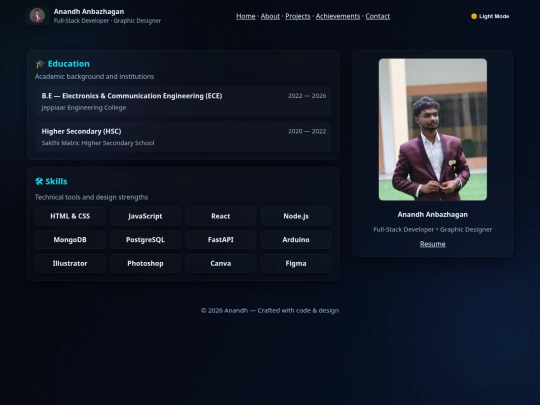Toggle Light Mode theme button
Viewport: 540px width, 405px height.
(490, 16)
